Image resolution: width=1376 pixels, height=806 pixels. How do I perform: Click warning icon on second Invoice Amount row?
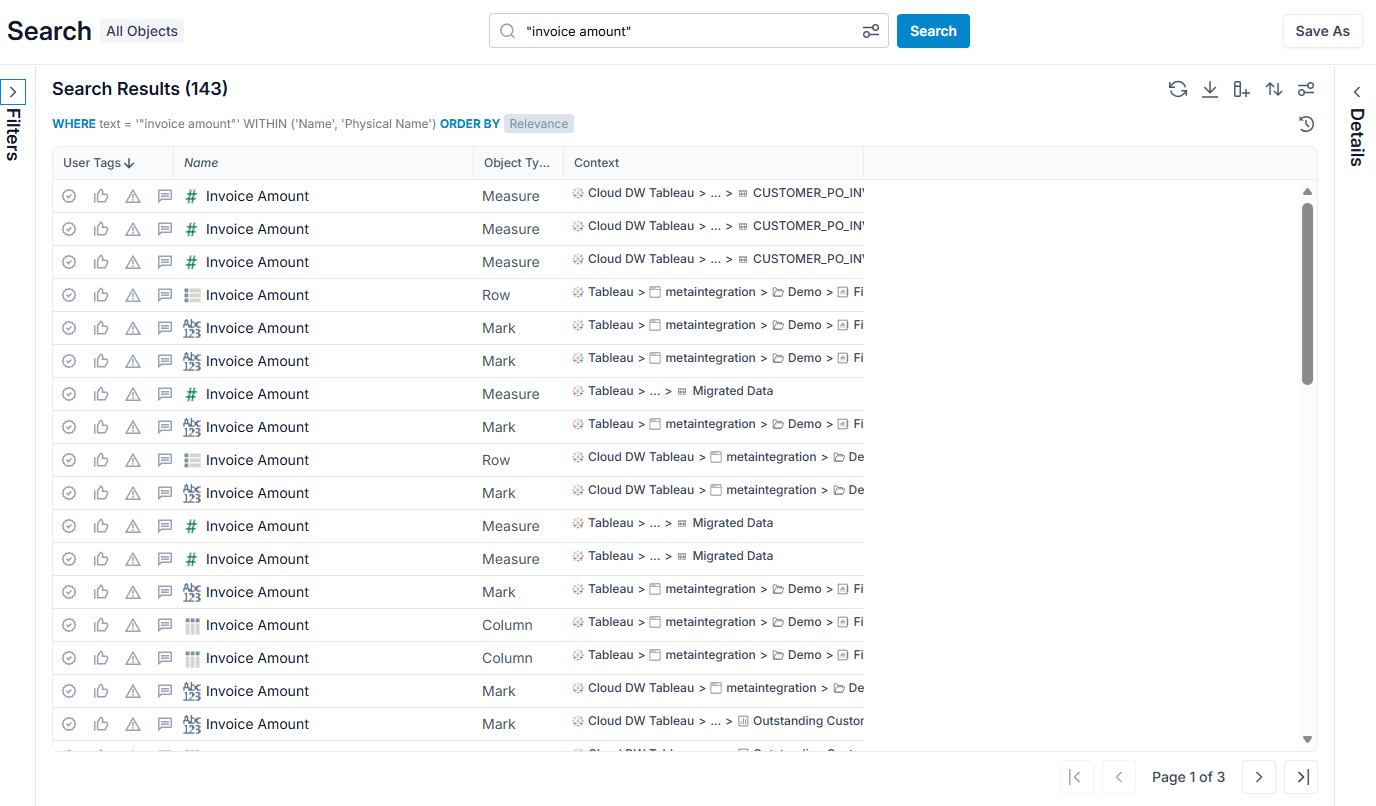[133, 229]
